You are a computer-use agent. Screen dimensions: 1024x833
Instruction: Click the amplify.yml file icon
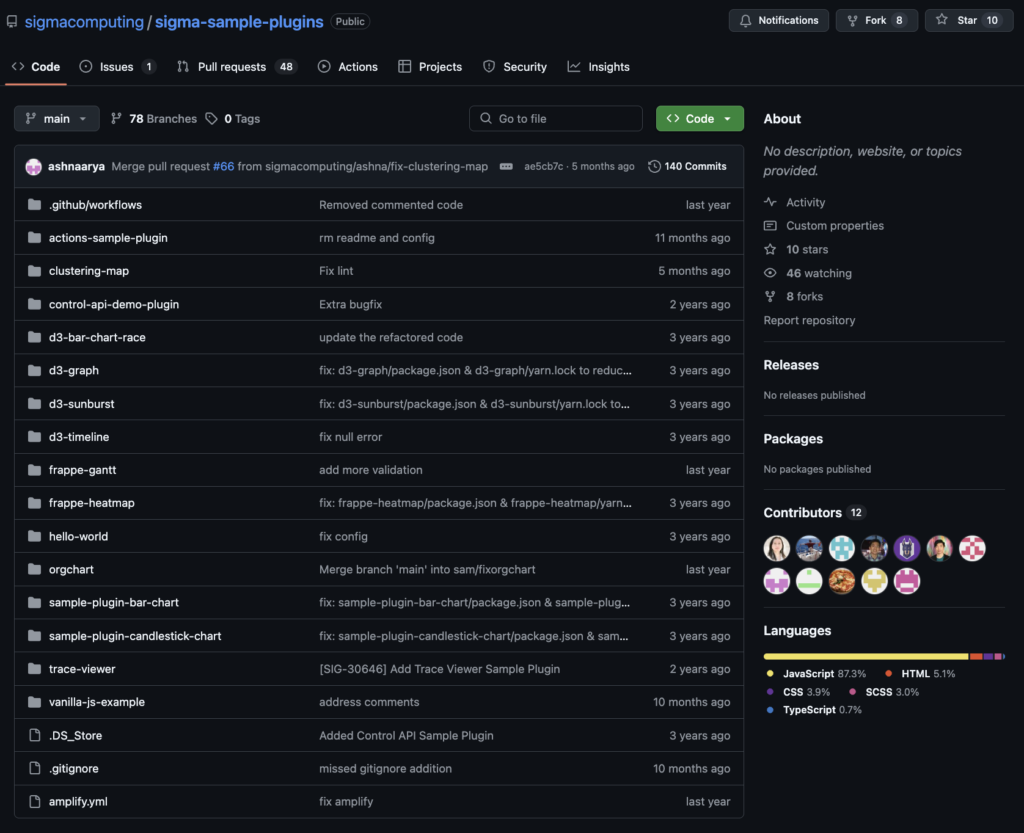[x=35, y=802]
